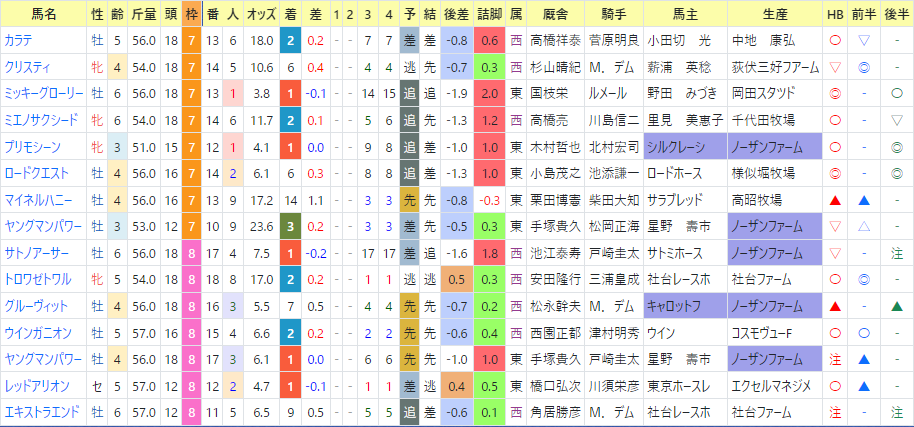Click the 前半 column header
The image size is (914, 427).
[x=864, y=14]
